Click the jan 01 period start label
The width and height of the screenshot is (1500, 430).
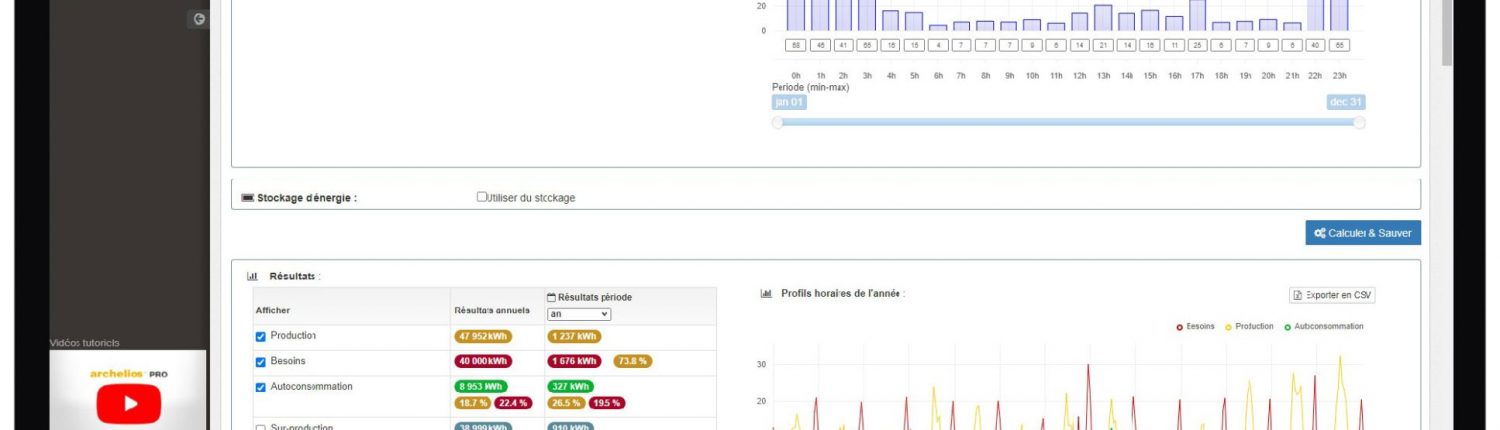(789, 102)
